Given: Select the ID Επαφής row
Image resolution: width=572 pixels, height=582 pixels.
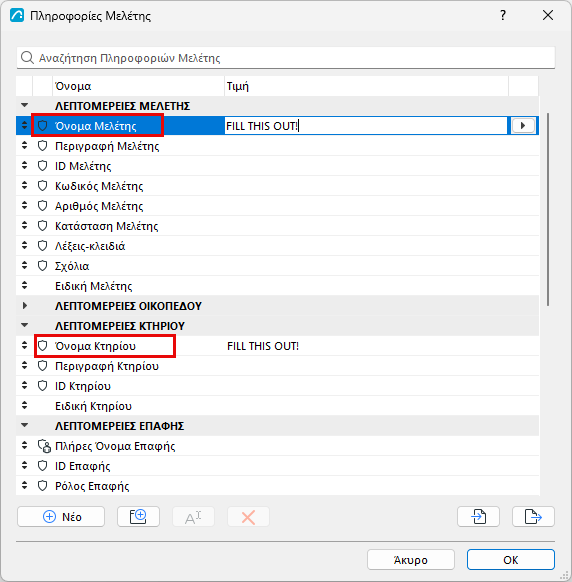Looking at the screenshot, I should (277, 466).
